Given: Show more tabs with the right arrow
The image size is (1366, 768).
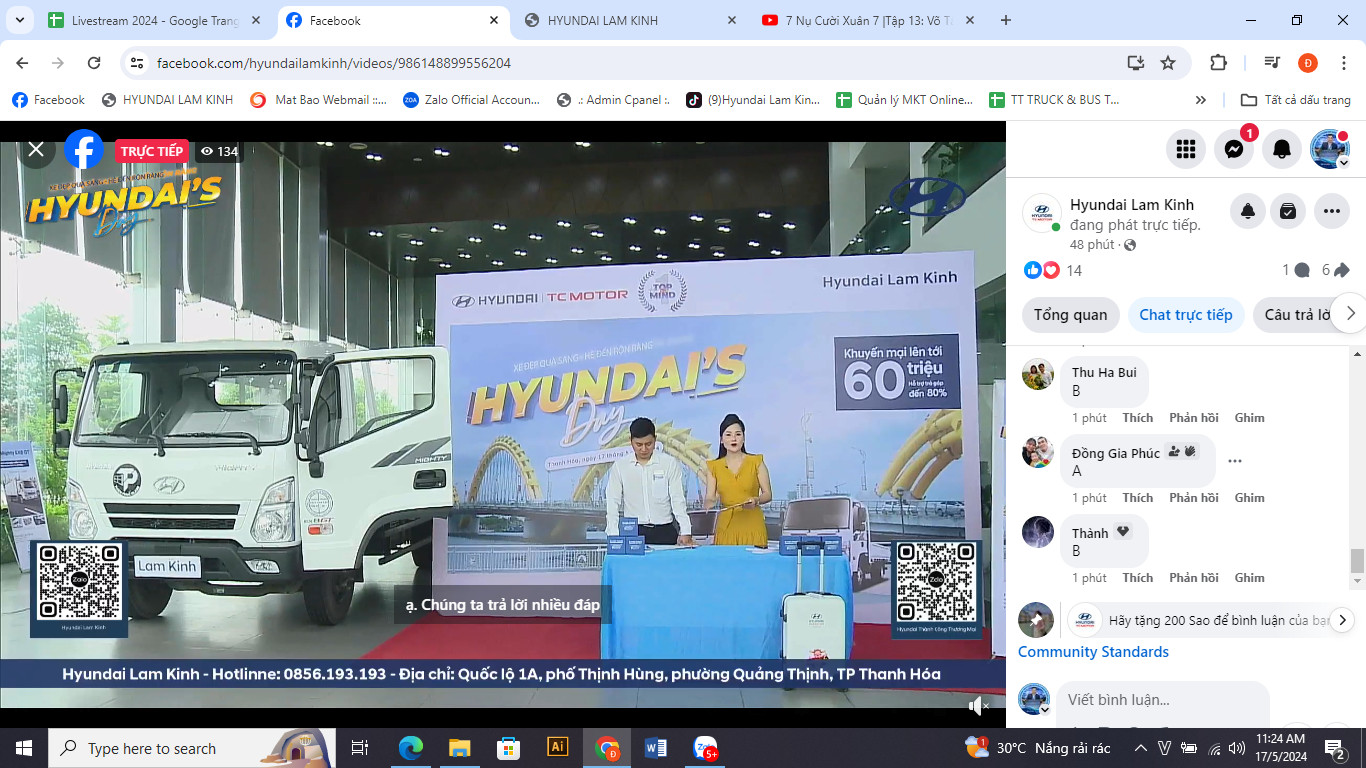Looking at the screenshot, I should point(1350,313).
